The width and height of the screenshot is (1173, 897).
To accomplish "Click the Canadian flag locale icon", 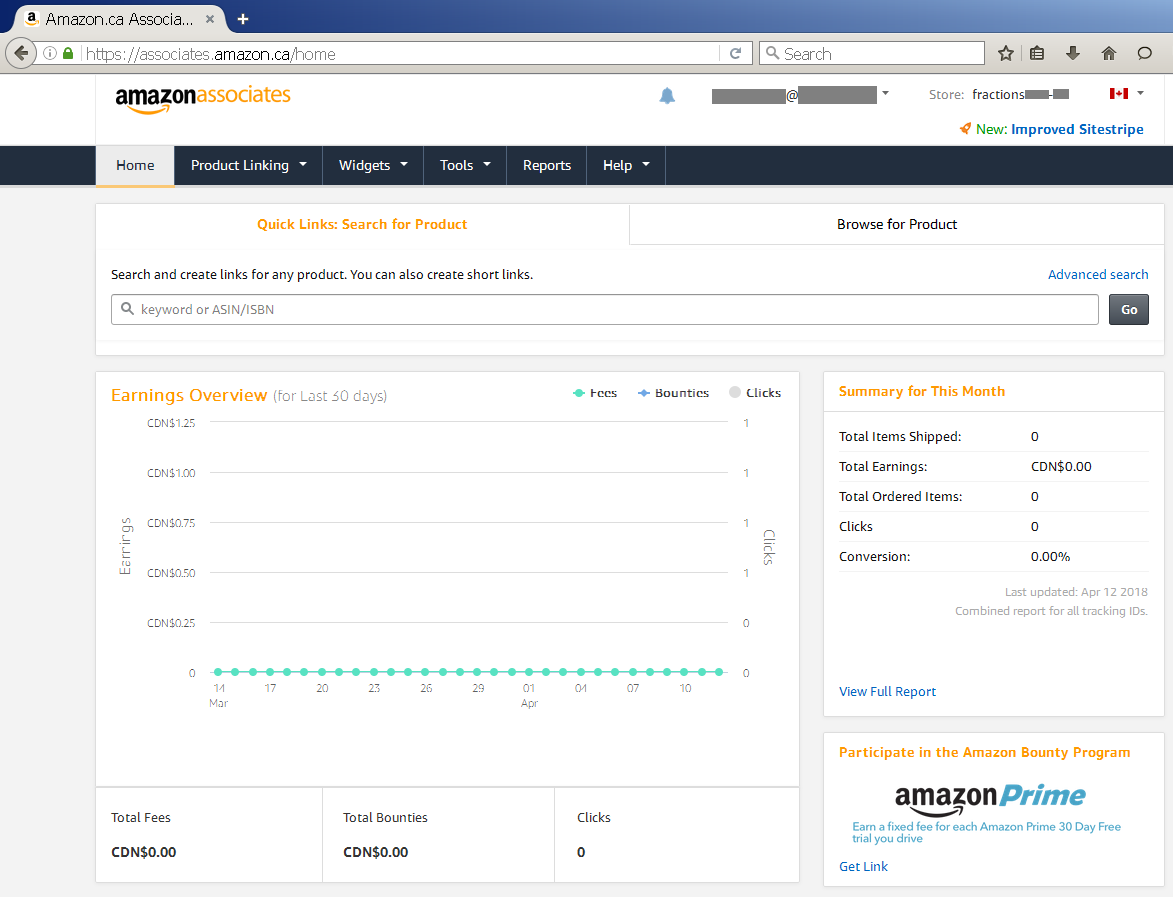I will (1118, 94).
